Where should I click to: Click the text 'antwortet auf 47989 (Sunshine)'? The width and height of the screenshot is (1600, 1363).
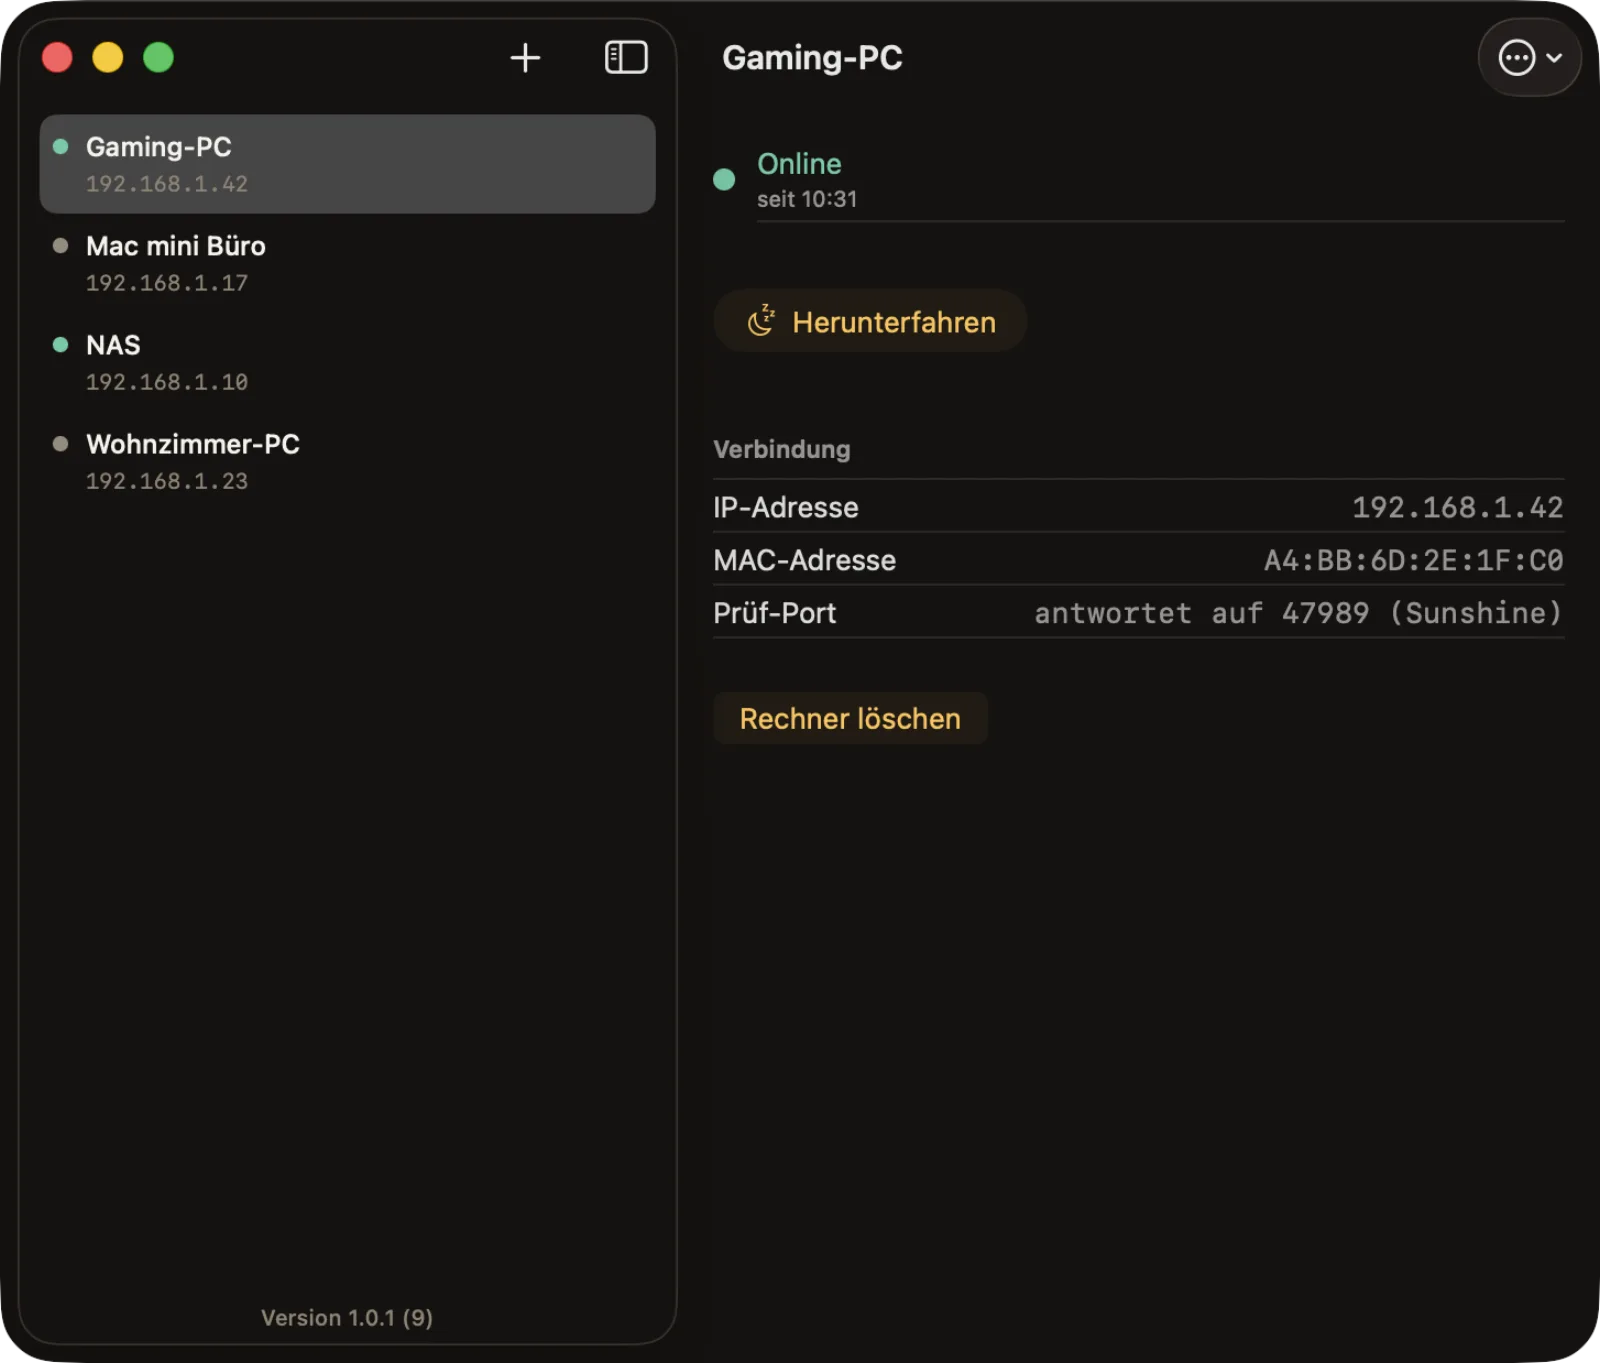(1298, 613)
